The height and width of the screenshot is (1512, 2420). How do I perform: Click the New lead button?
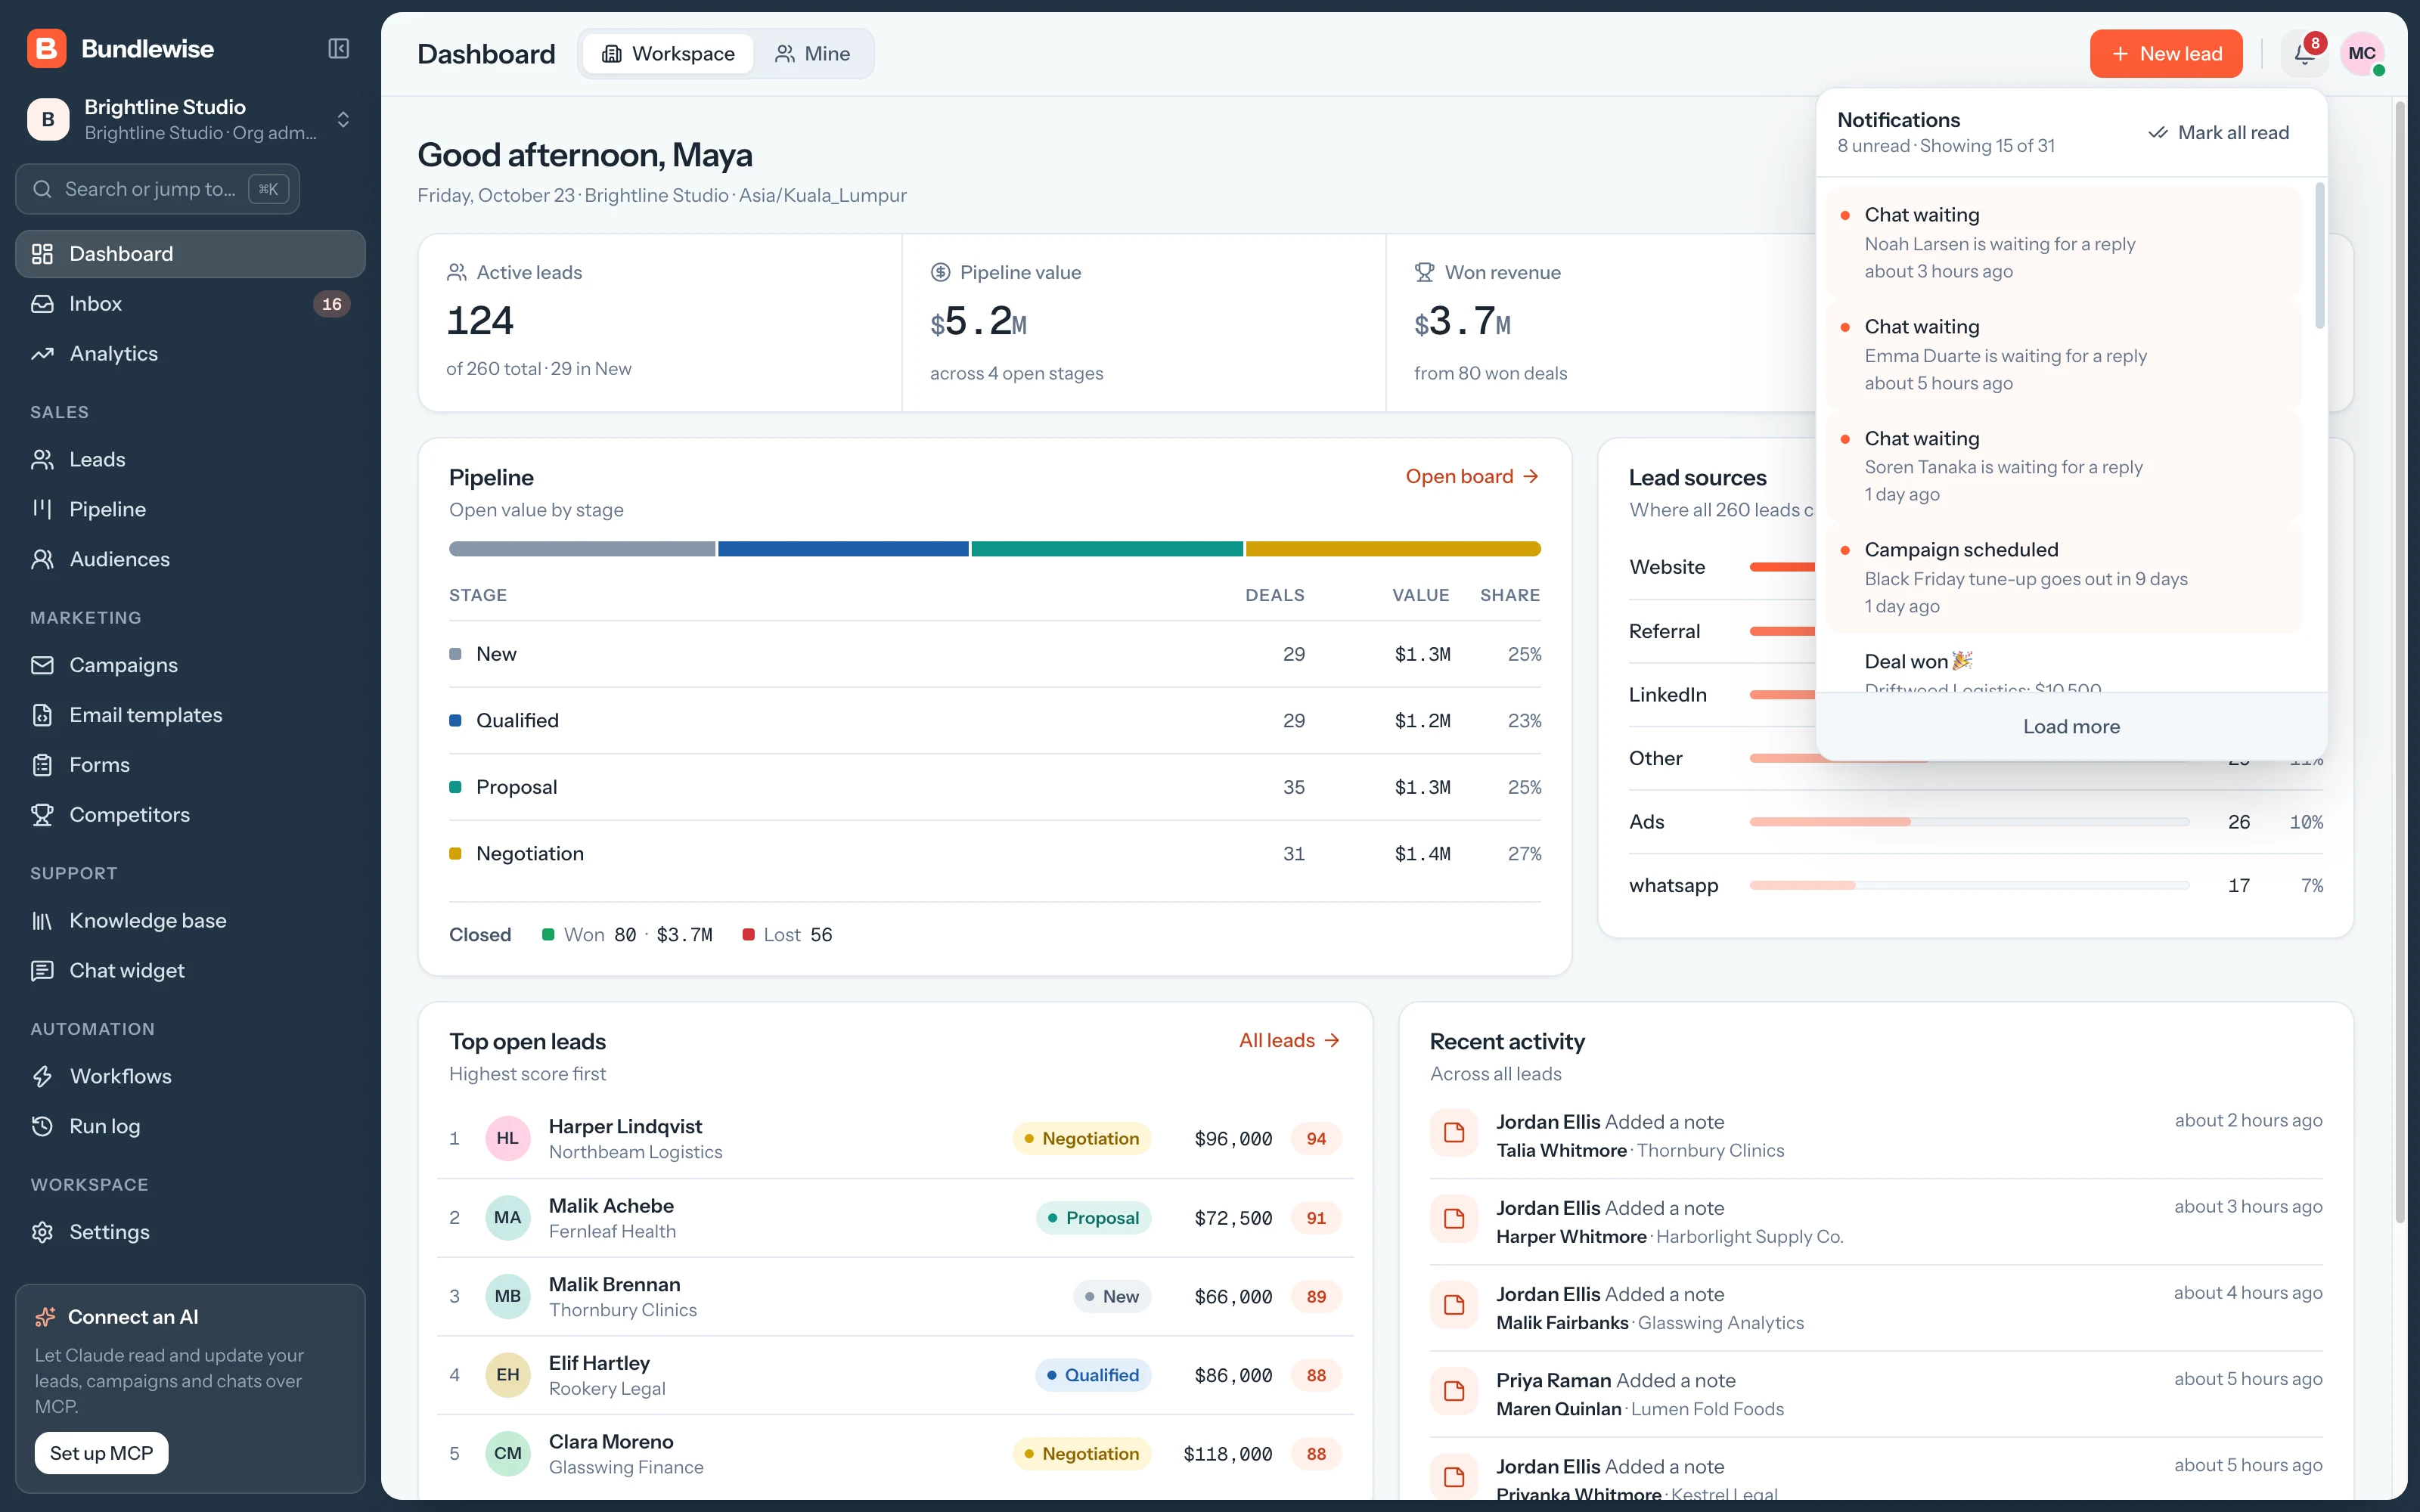pyautogui.click(x=2165, y=54)
